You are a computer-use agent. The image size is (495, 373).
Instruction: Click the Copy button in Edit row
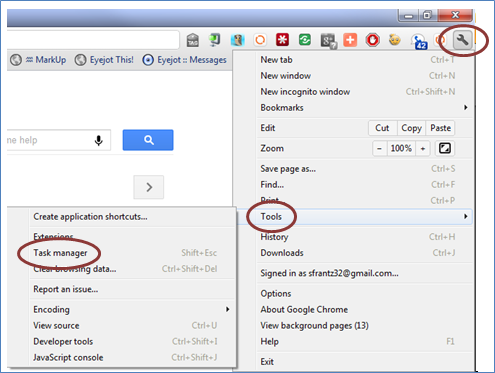coord(411,128)
